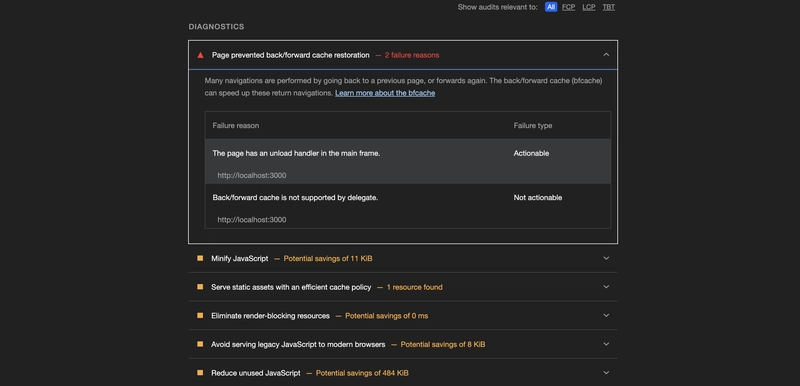Select the unload handler failure row
800x386 pixels.
(408, 162)
